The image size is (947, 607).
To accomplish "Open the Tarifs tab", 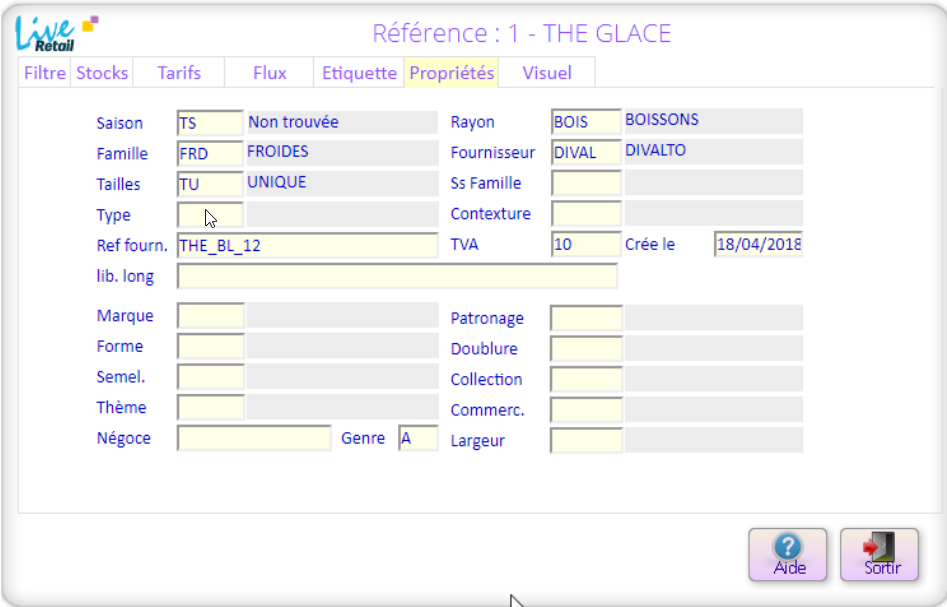I will pos(179,73).
